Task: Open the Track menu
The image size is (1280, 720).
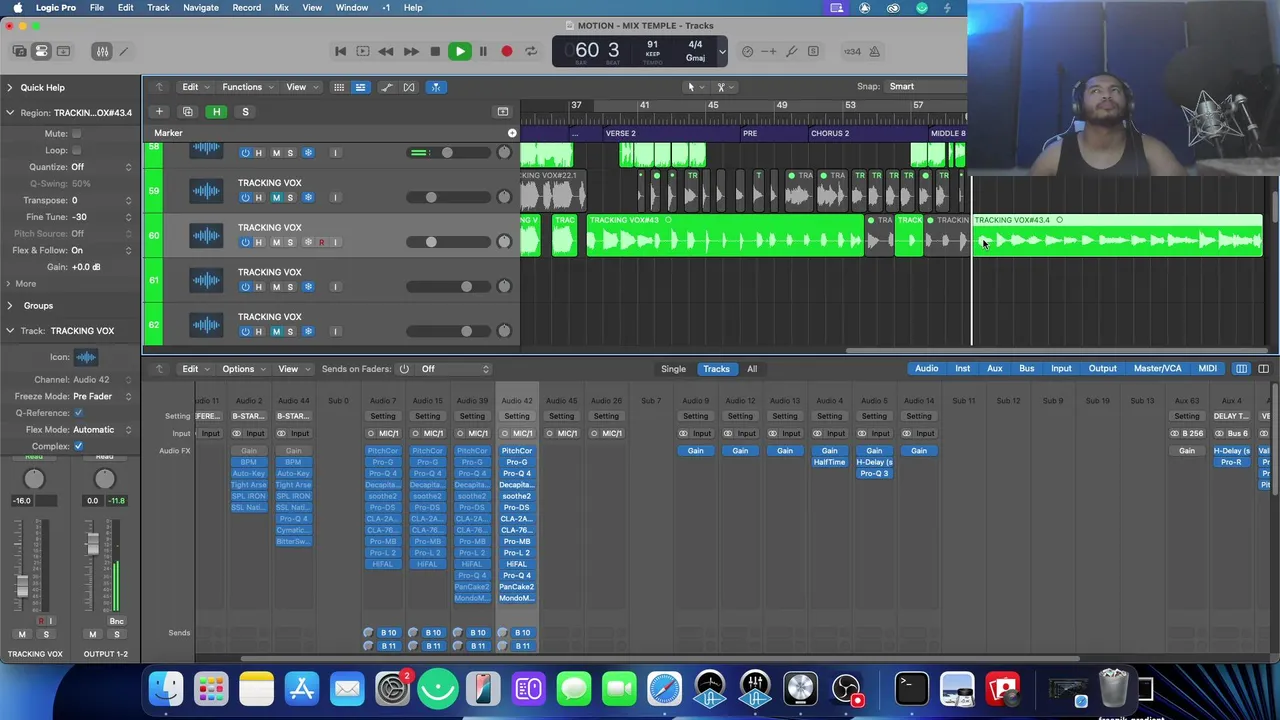Action: [x=158, y=7]
